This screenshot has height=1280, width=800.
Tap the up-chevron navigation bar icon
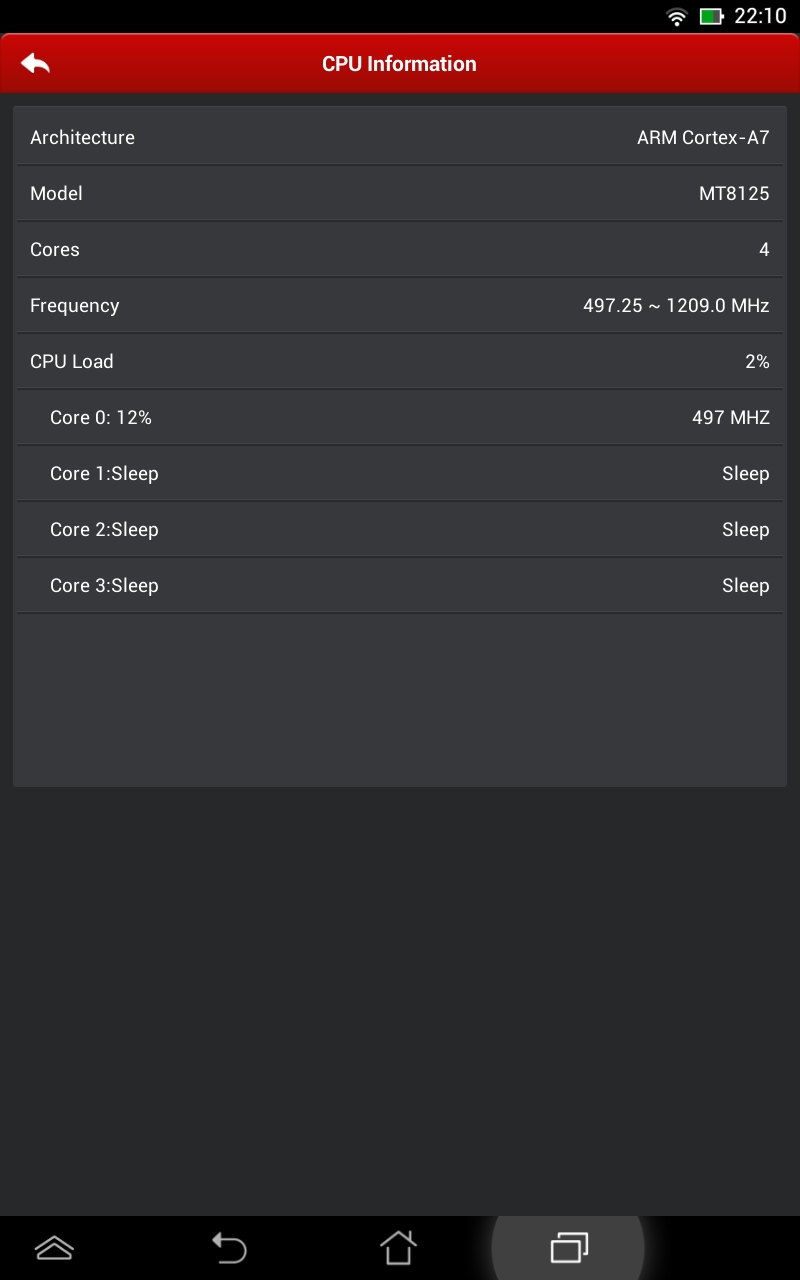[x=54, y=1248]
